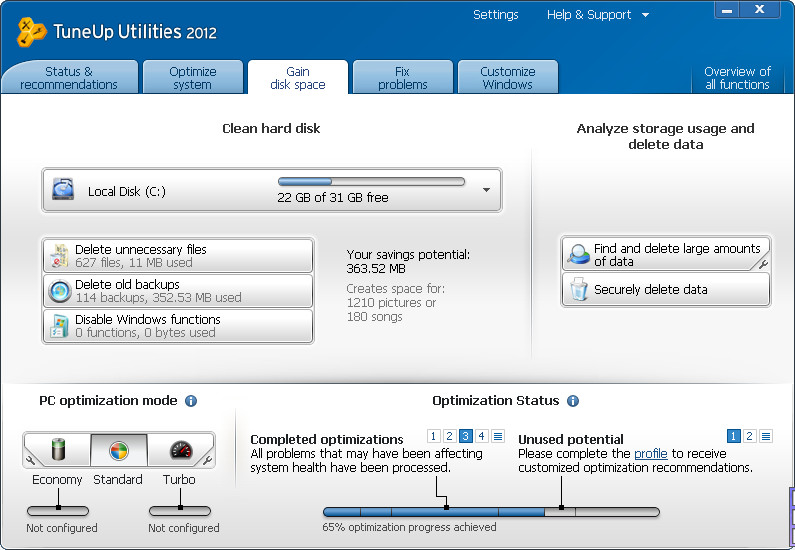Switch to Economy battery mode
Screen dimensions: 795x550
click(x=58, y=450)
